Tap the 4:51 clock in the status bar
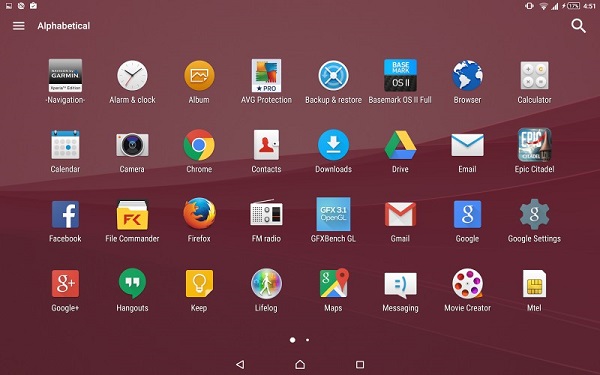This screenshot has height=375, width=600. coord(589,6)
